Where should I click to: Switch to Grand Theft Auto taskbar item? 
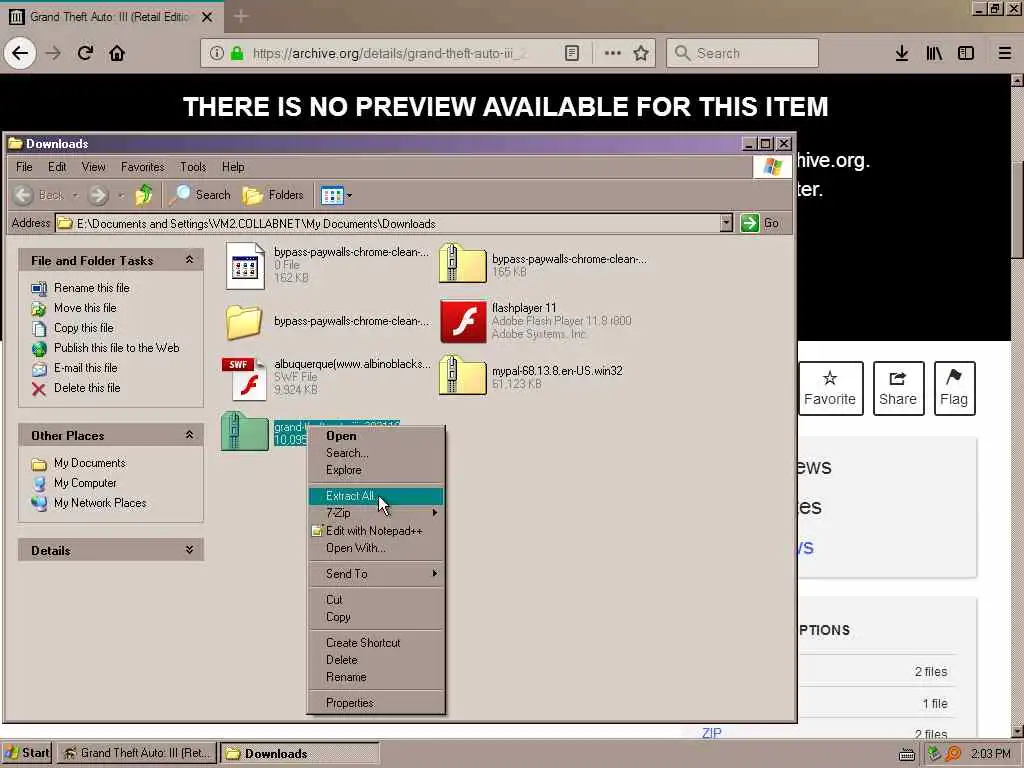tap(136, 753)
